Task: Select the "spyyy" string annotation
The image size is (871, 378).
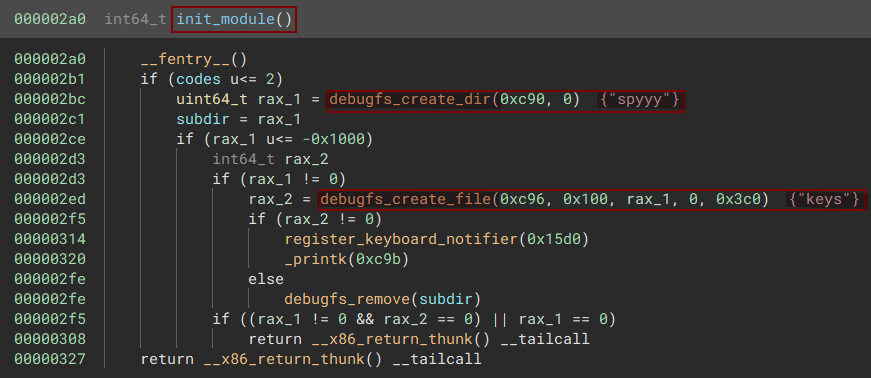Action: point(639,99)
